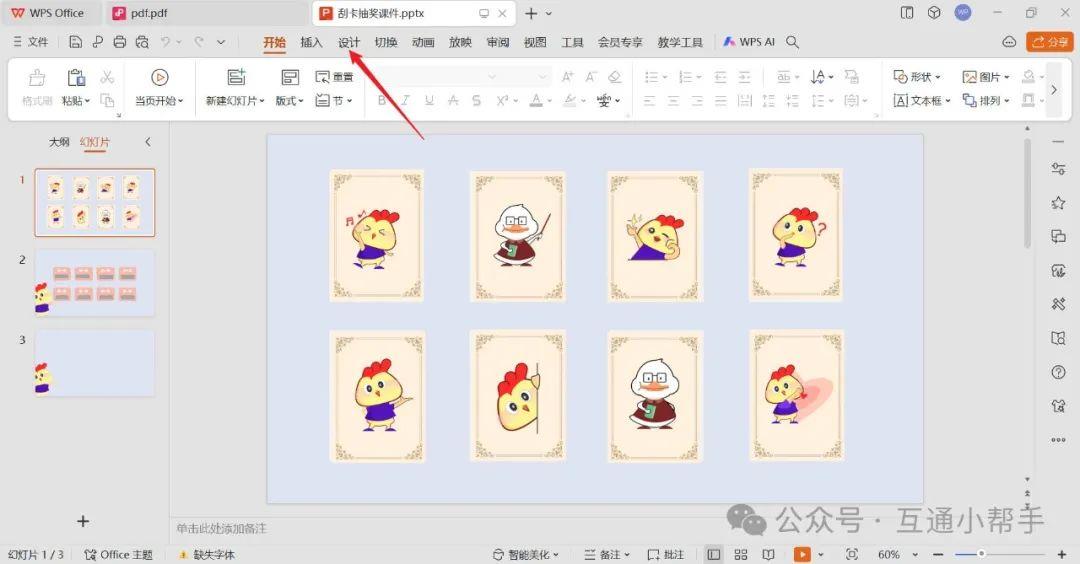Switch to normal view in status bar

pyautogui.click(x=714, y=554)
